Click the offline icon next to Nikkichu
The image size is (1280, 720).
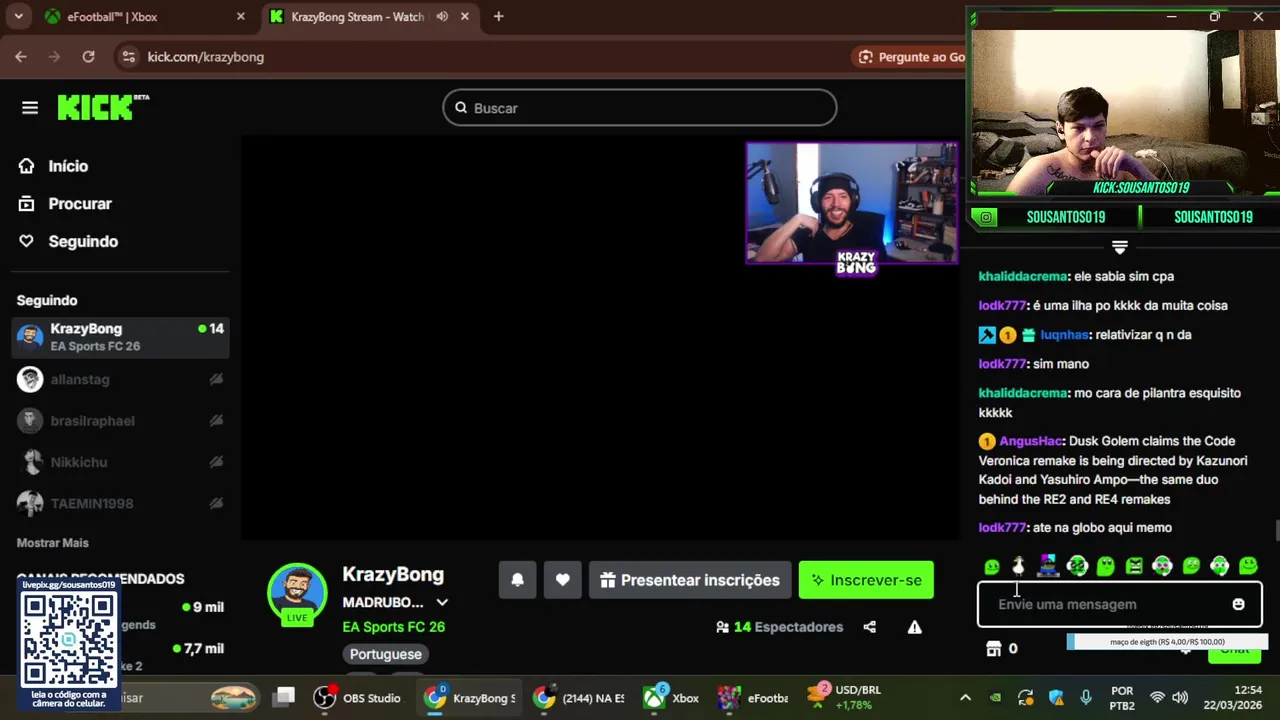click(216, 462)
